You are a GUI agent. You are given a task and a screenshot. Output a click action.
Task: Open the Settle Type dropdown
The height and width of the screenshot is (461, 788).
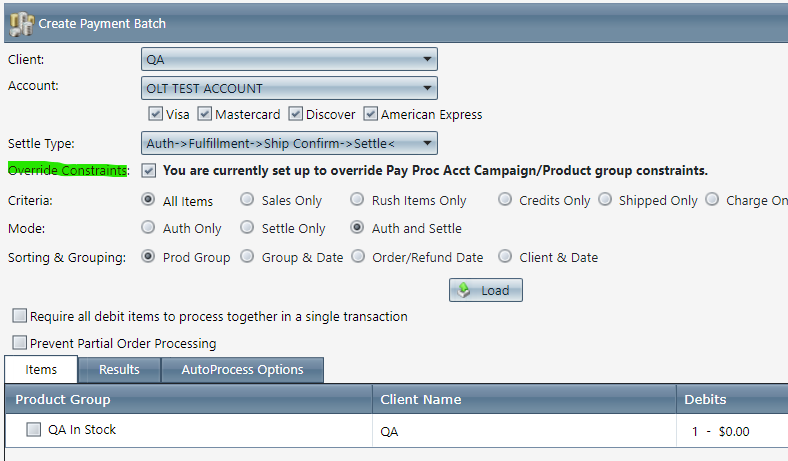tap(289, 143)
